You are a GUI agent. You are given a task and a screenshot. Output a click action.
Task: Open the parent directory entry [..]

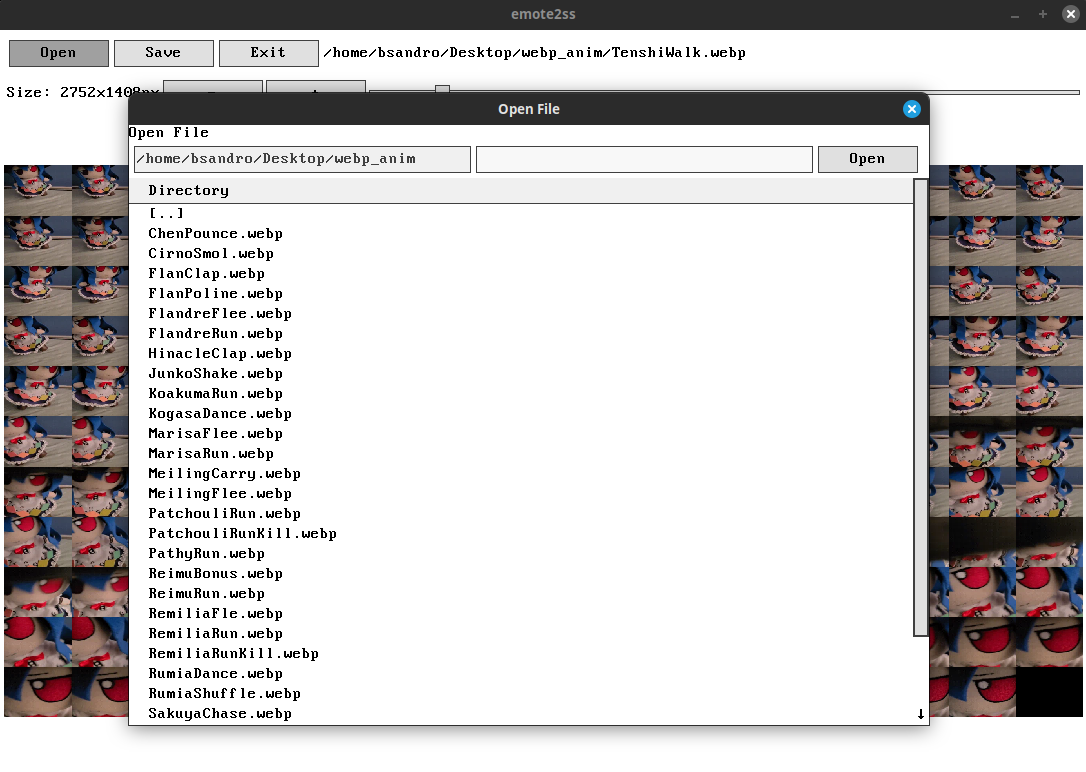(168, 213)
